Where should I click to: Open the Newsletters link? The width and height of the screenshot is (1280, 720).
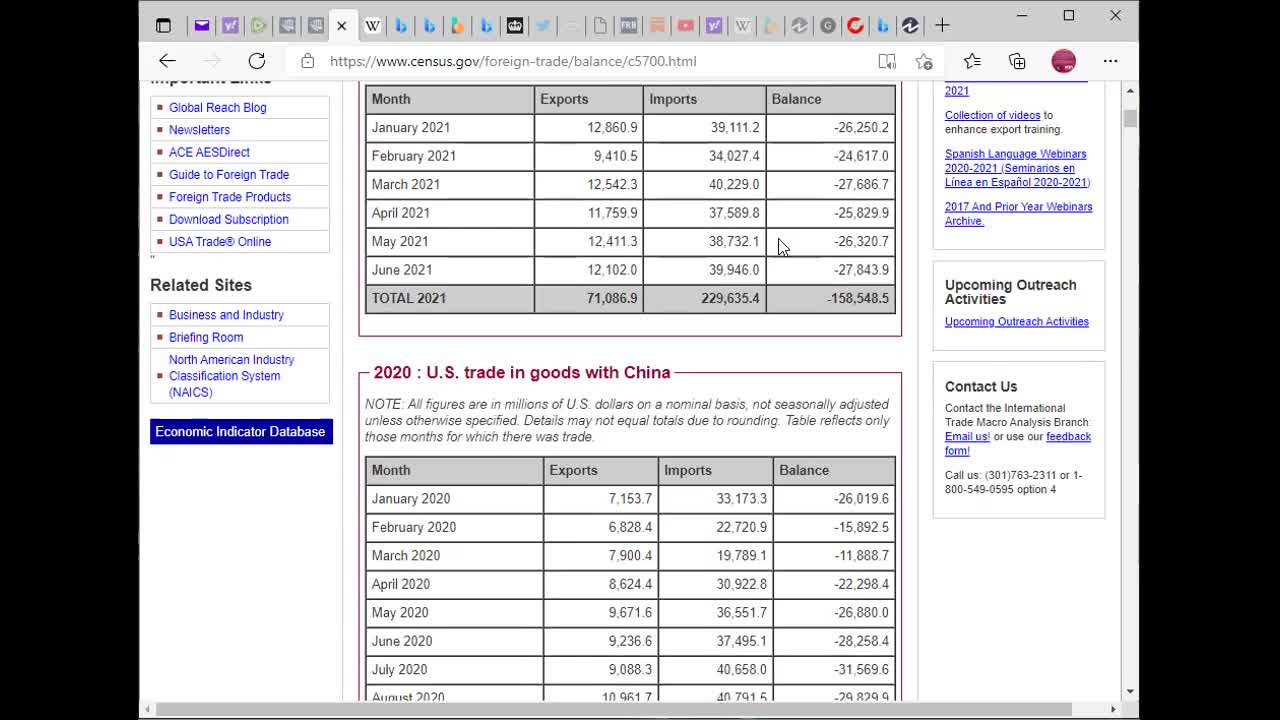(x=199, y=130)
